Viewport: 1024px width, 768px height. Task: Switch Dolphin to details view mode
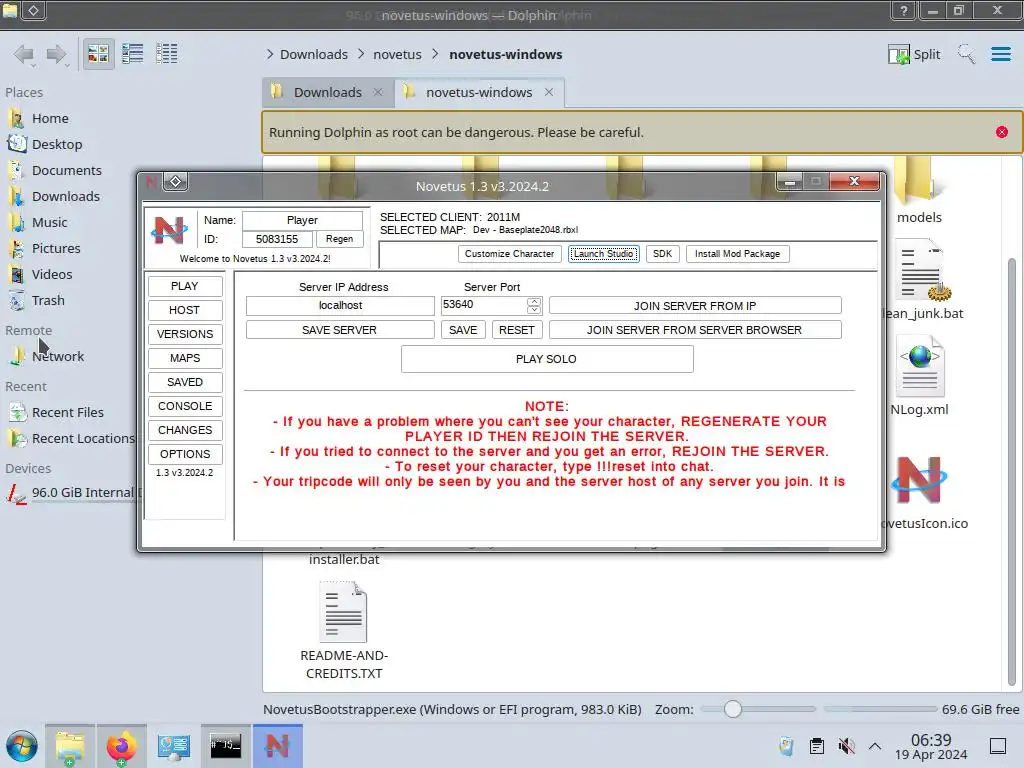tap(167, 54)
